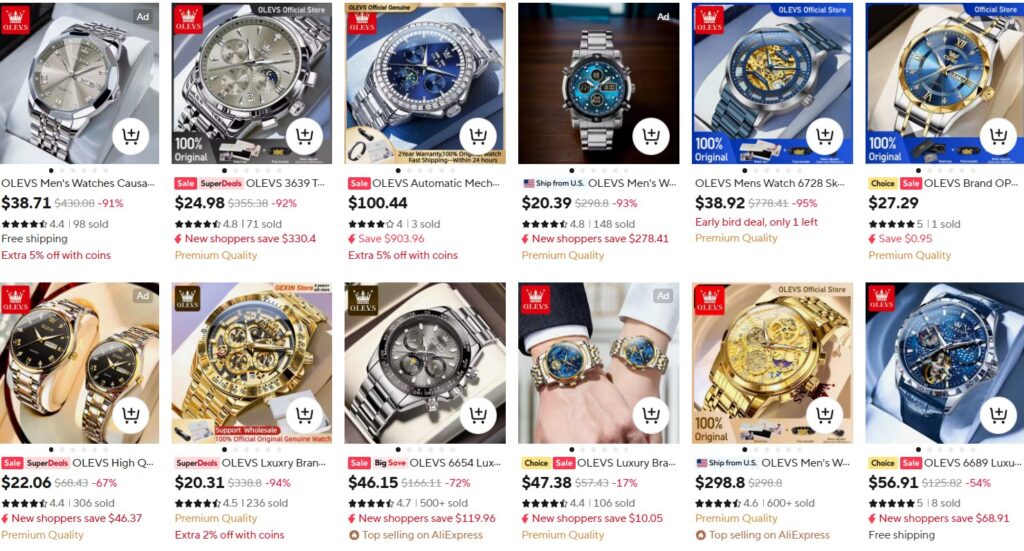Click the Choice badge on $27.29 watch
The height and width of the screenshot is (551, 1024).
[x=882, y=184]
